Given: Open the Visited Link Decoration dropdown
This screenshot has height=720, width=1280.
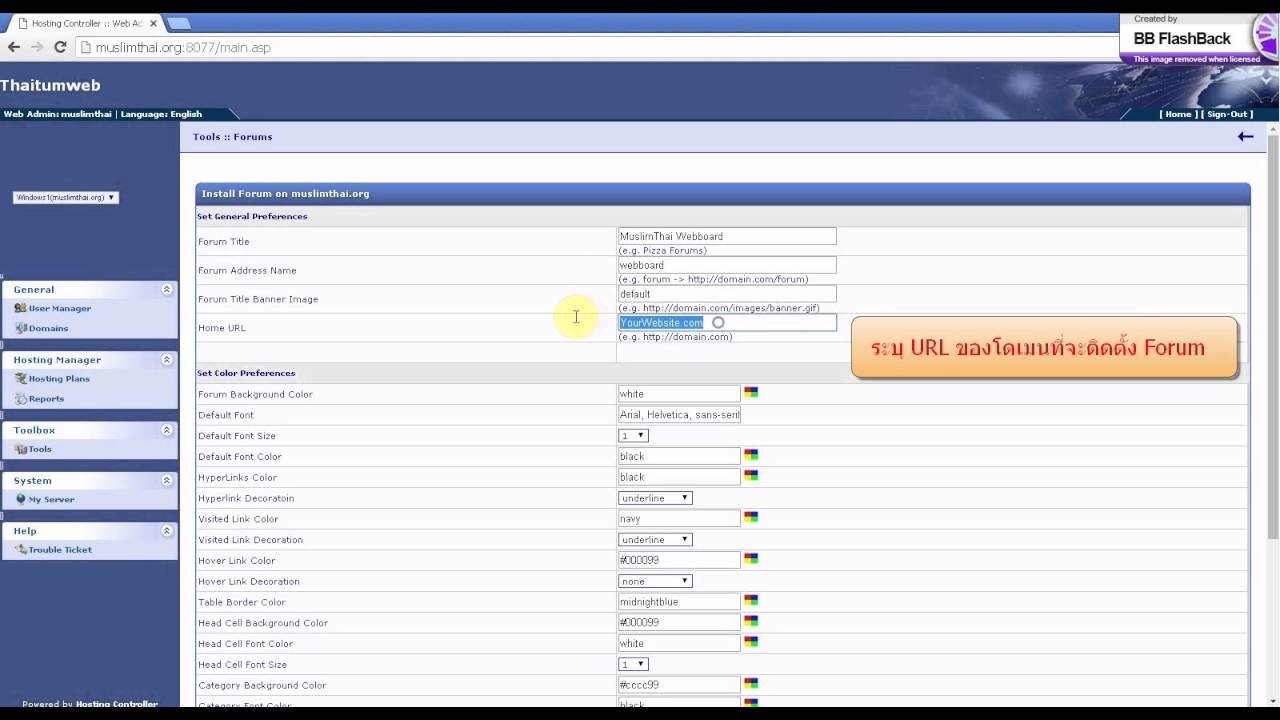Looking at the screenshot, I should tap(655, 540).
